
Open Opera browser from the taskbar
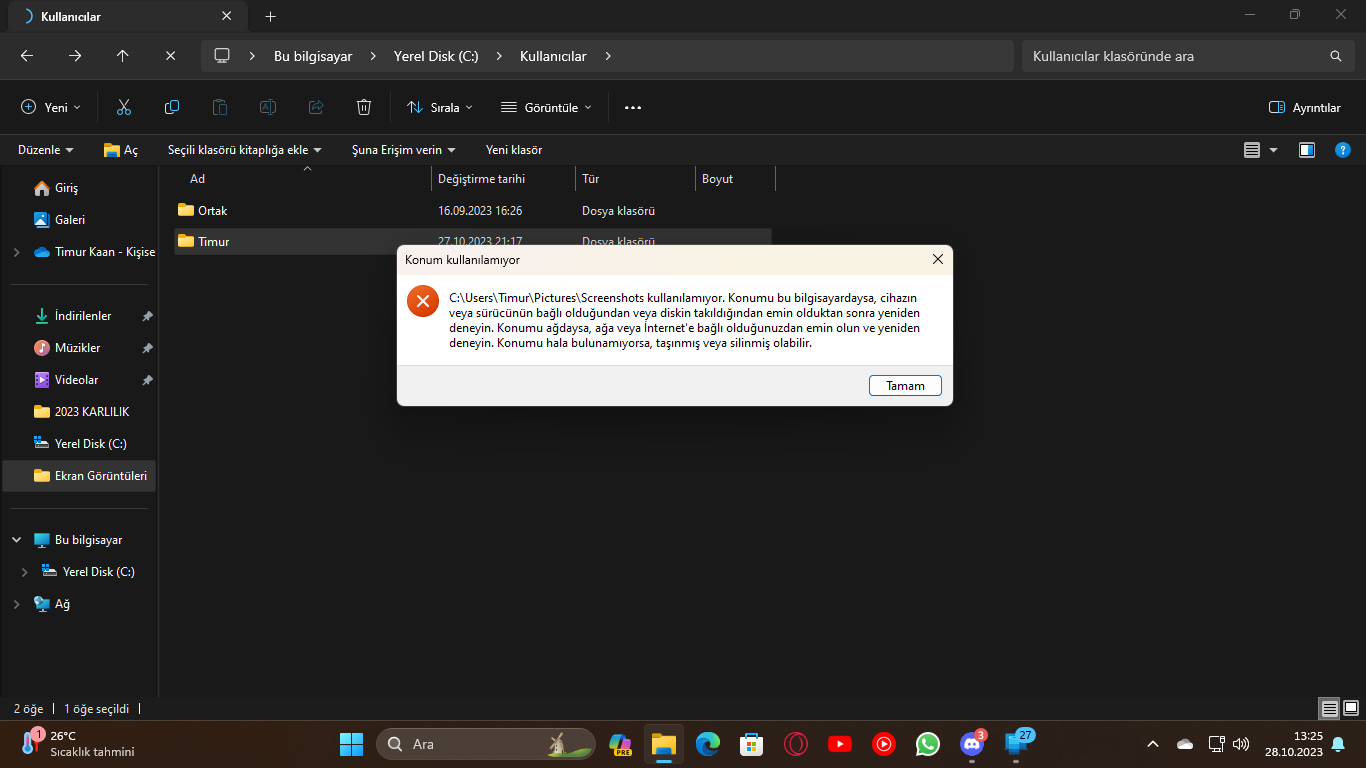pyautogui.click(x=796, y=744)
